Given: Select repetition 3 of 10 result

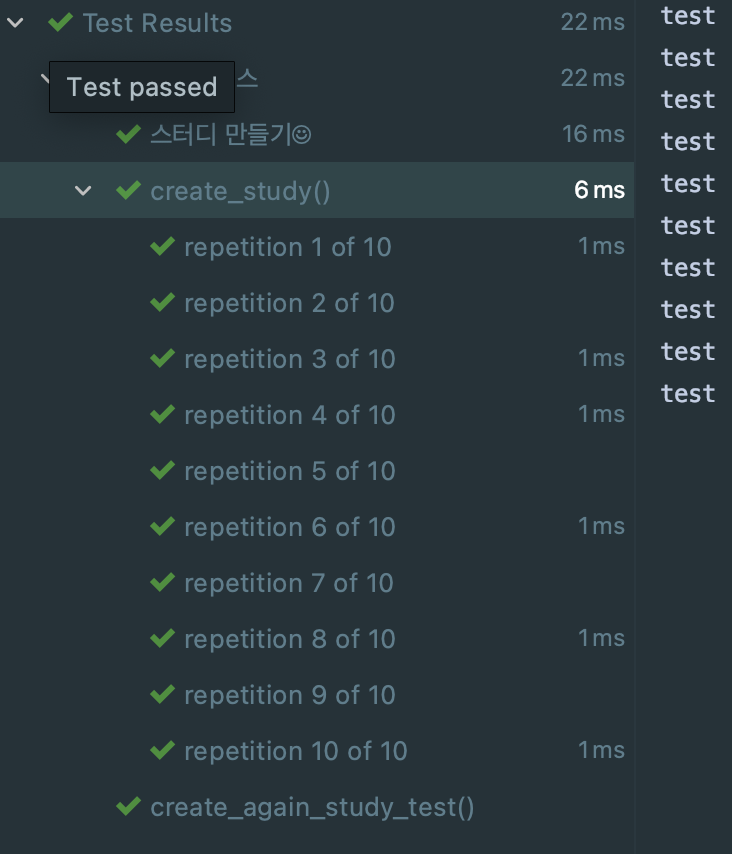Looking at the screenshot, I should [289, 358].
